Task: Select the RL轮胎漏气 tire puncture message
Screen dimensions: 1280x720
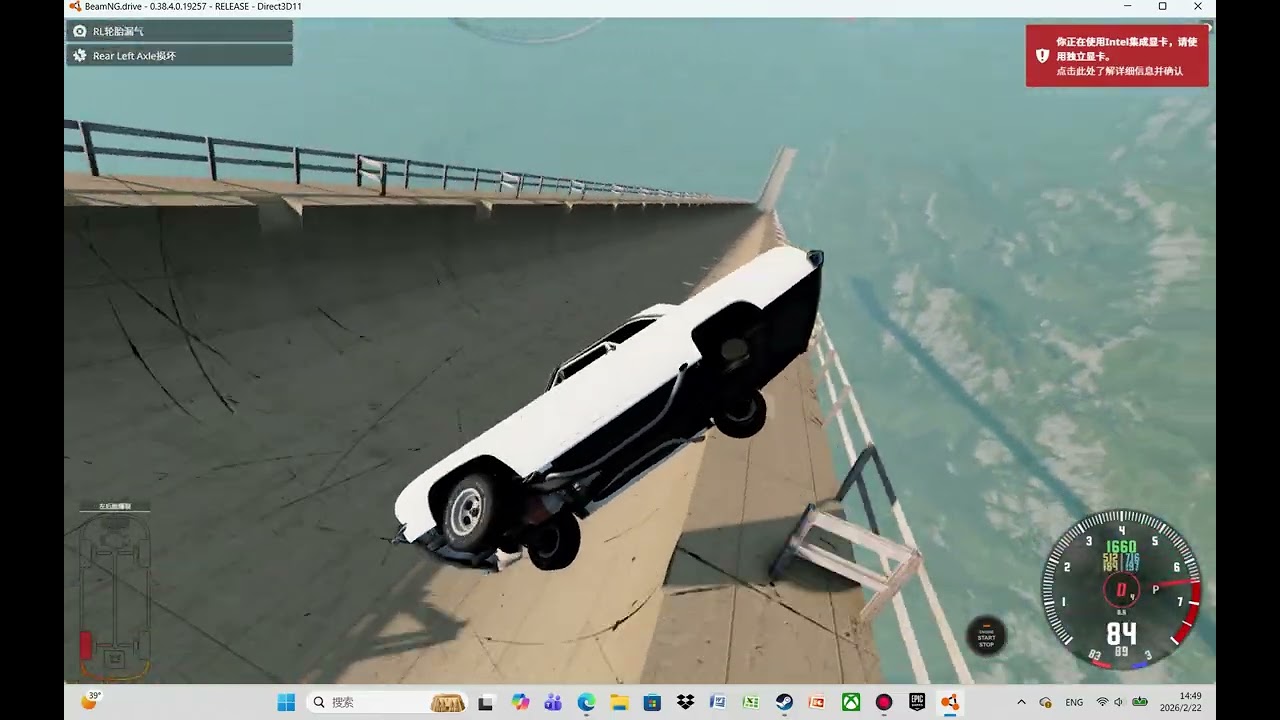Action: coord(179,31)
